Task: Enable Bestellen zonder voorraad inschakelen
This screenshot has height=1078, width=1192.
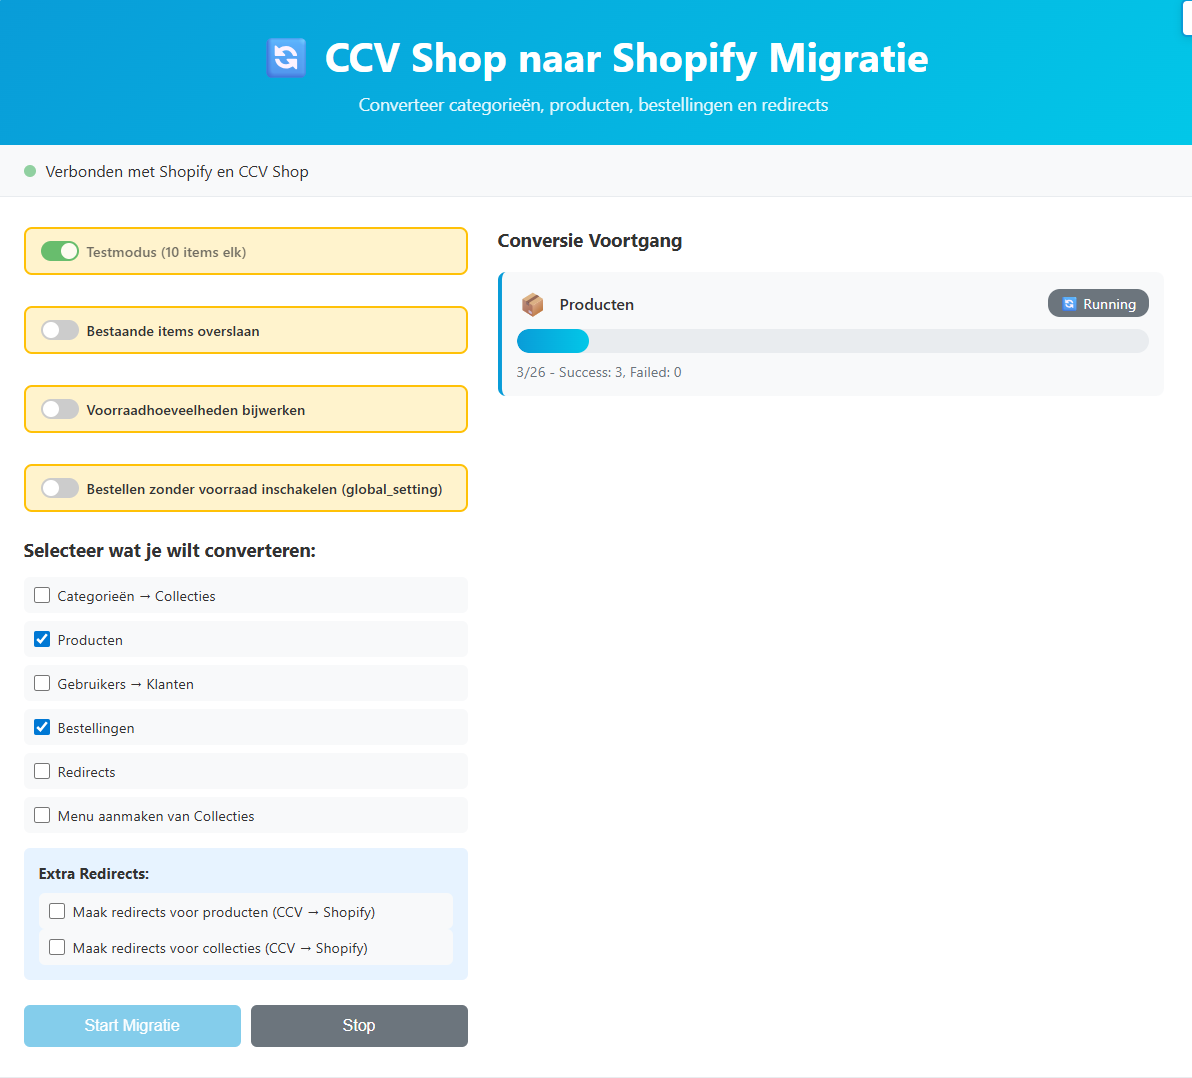Action: [60, 488]
